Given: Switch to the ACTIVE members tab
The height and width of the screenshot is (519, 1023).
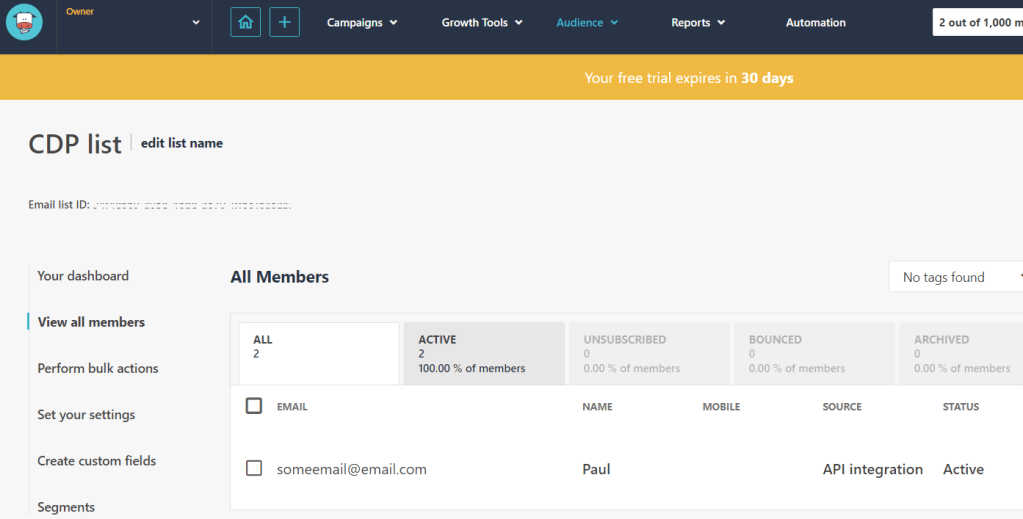Looking at the screenshot, I should pyautogui.click(x=483, y=353).
